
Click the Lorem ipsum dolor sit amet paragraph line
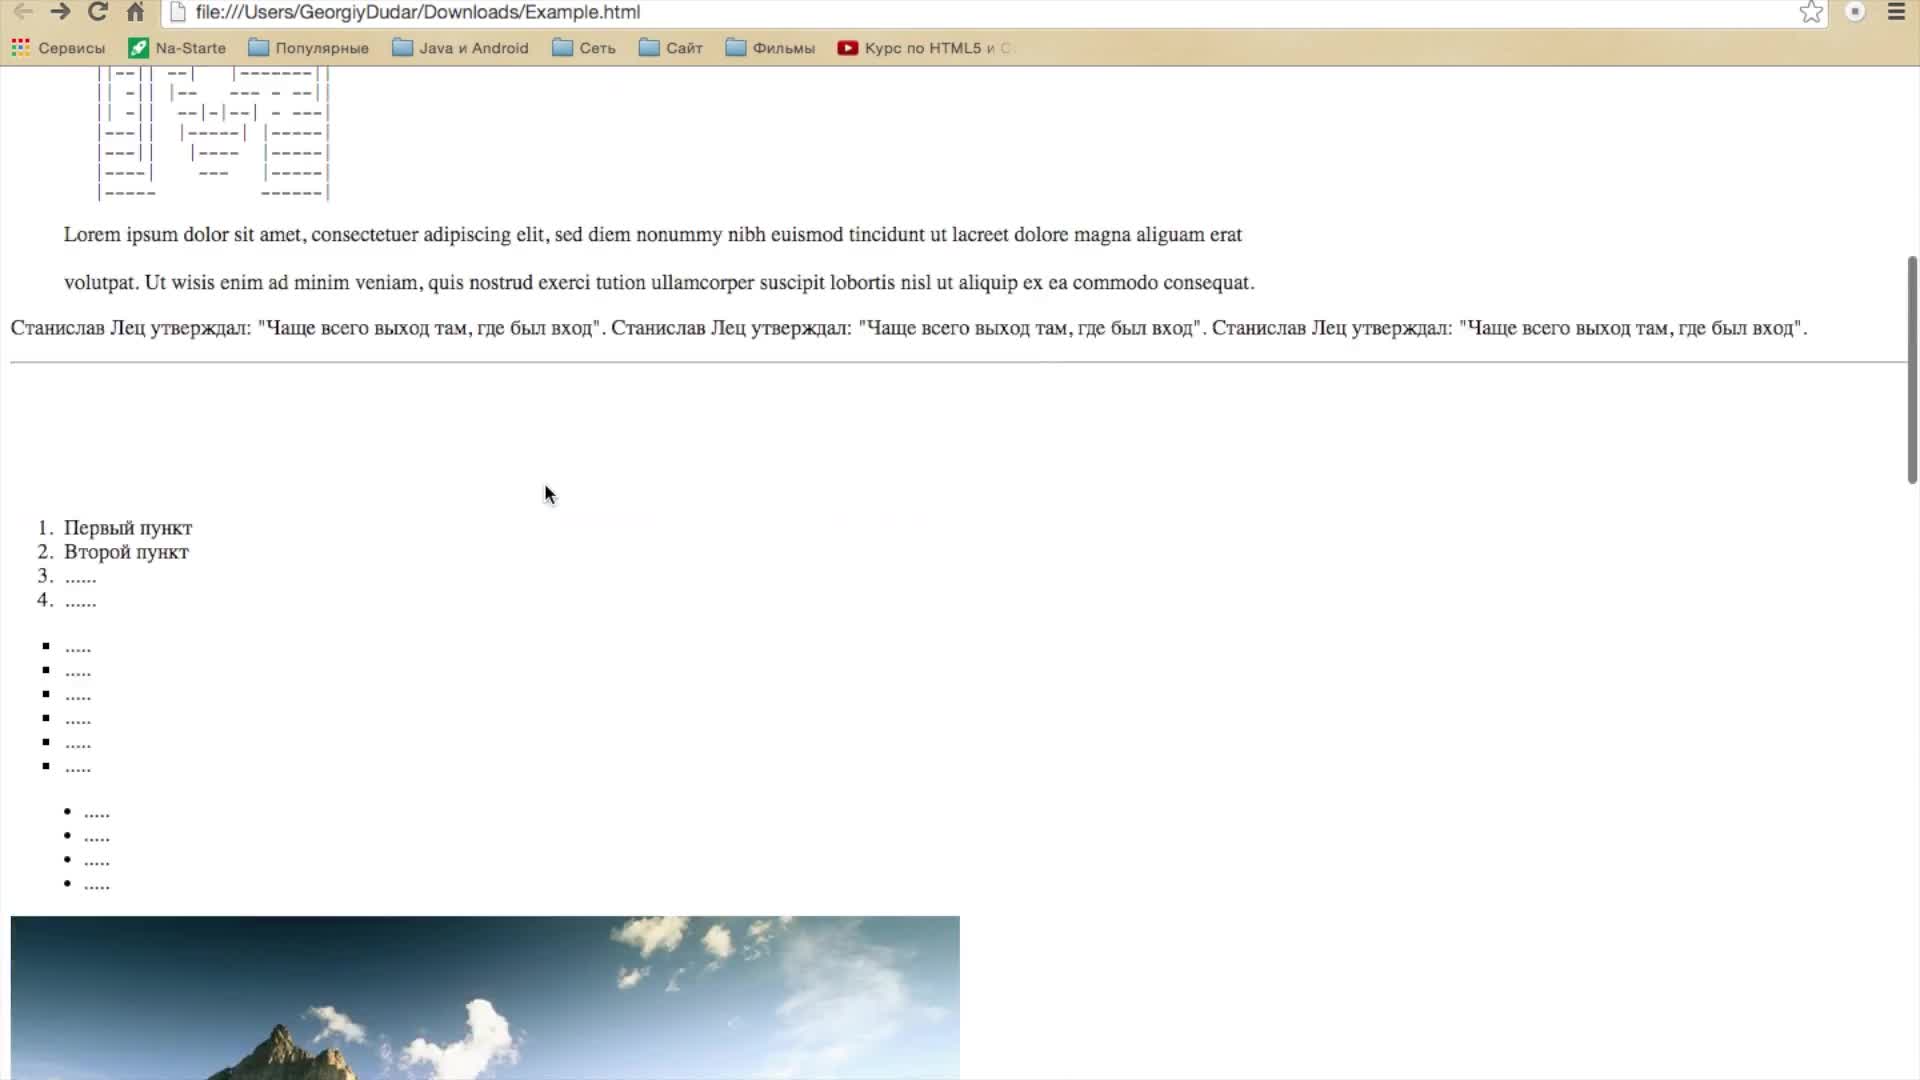point(653,235)
